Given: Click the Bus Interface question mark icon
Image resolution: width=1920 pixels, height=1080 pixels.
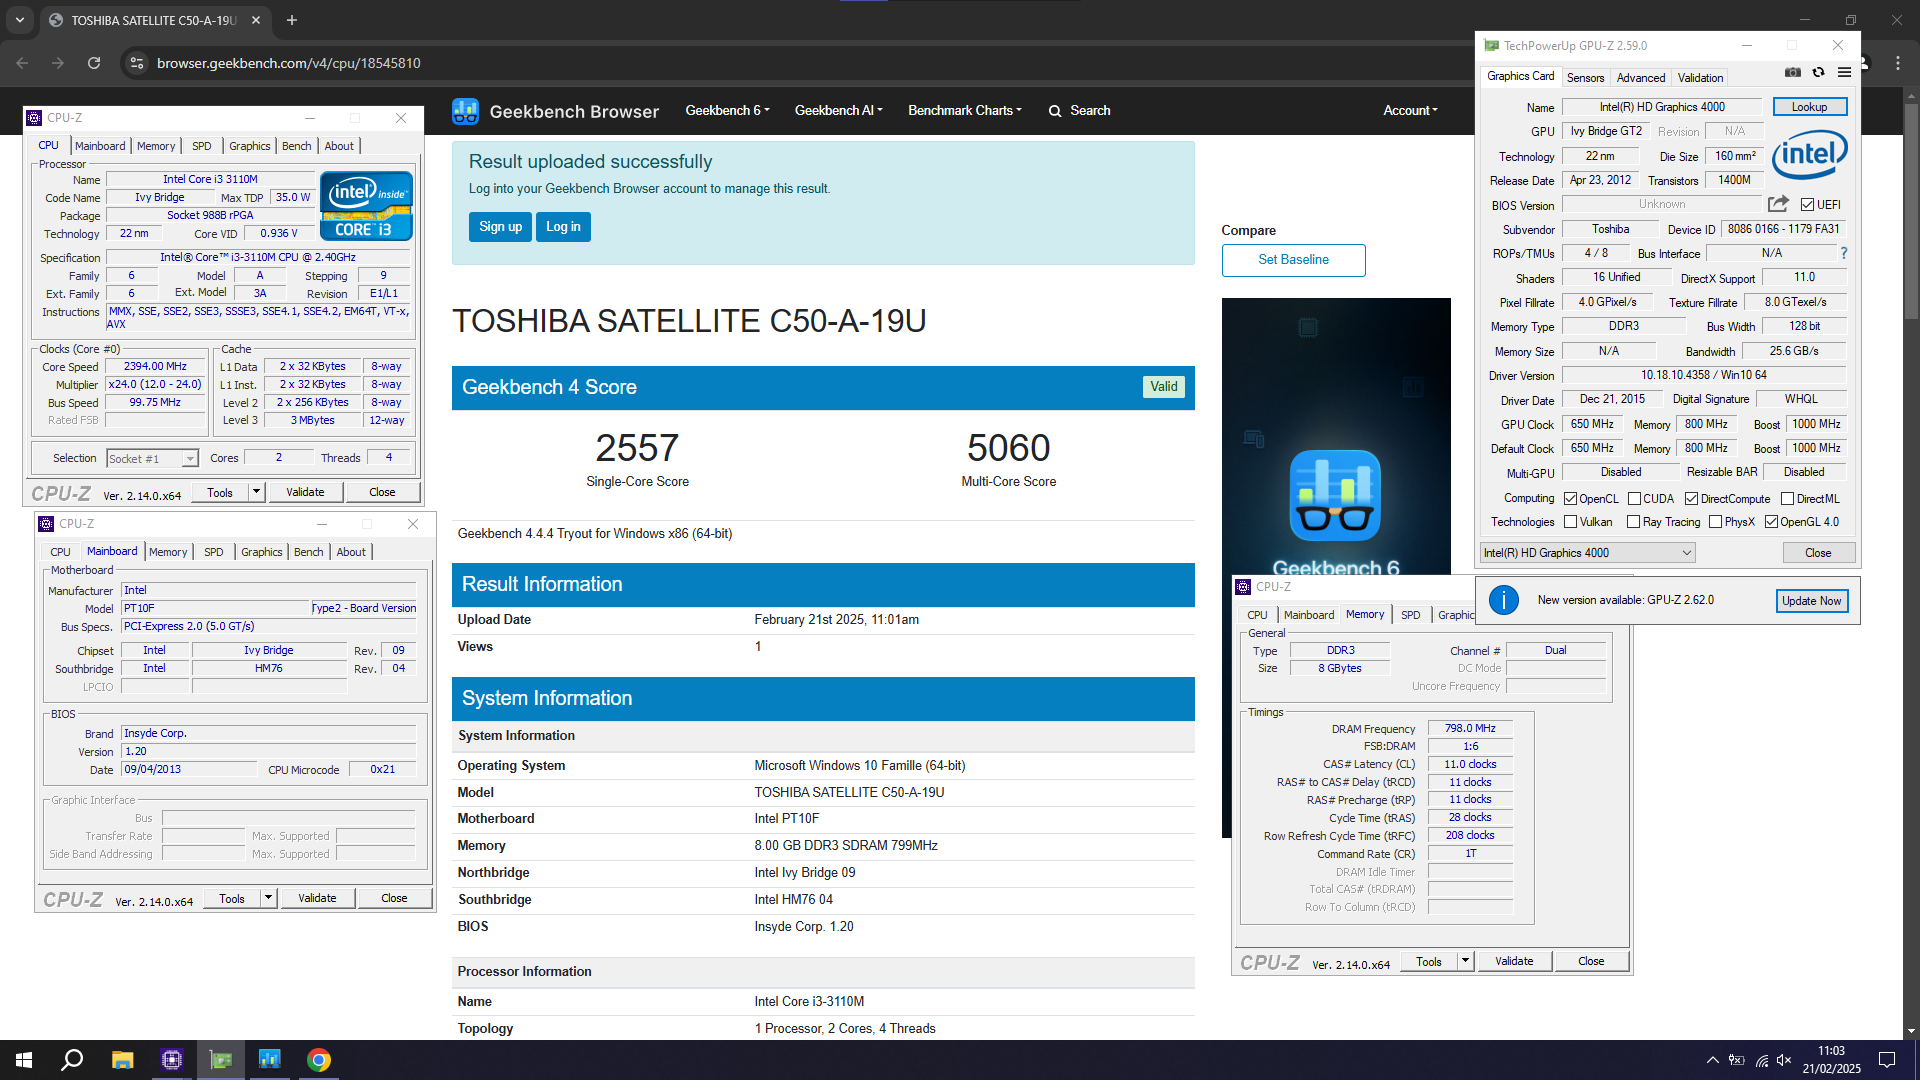Looking at the screenshot, I should coord(1844,253).
